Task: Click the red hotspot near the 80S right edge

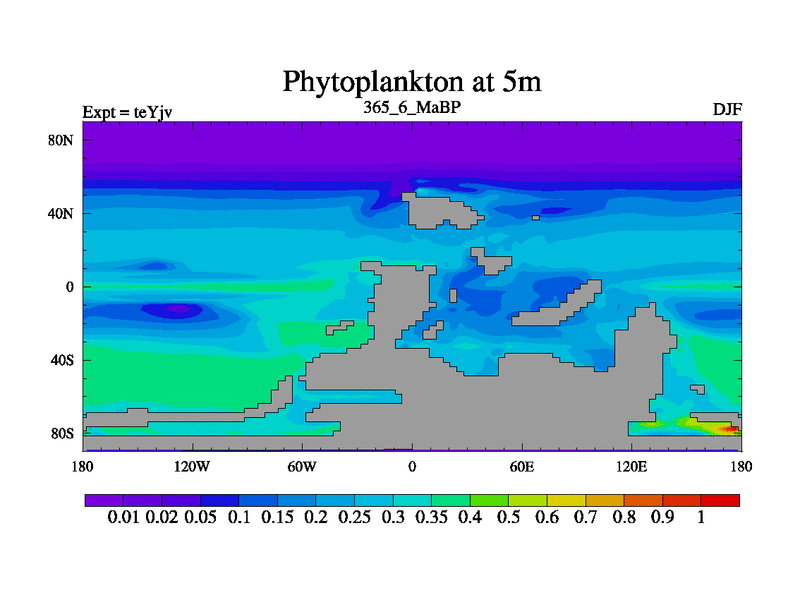Action: coord(732,429)
